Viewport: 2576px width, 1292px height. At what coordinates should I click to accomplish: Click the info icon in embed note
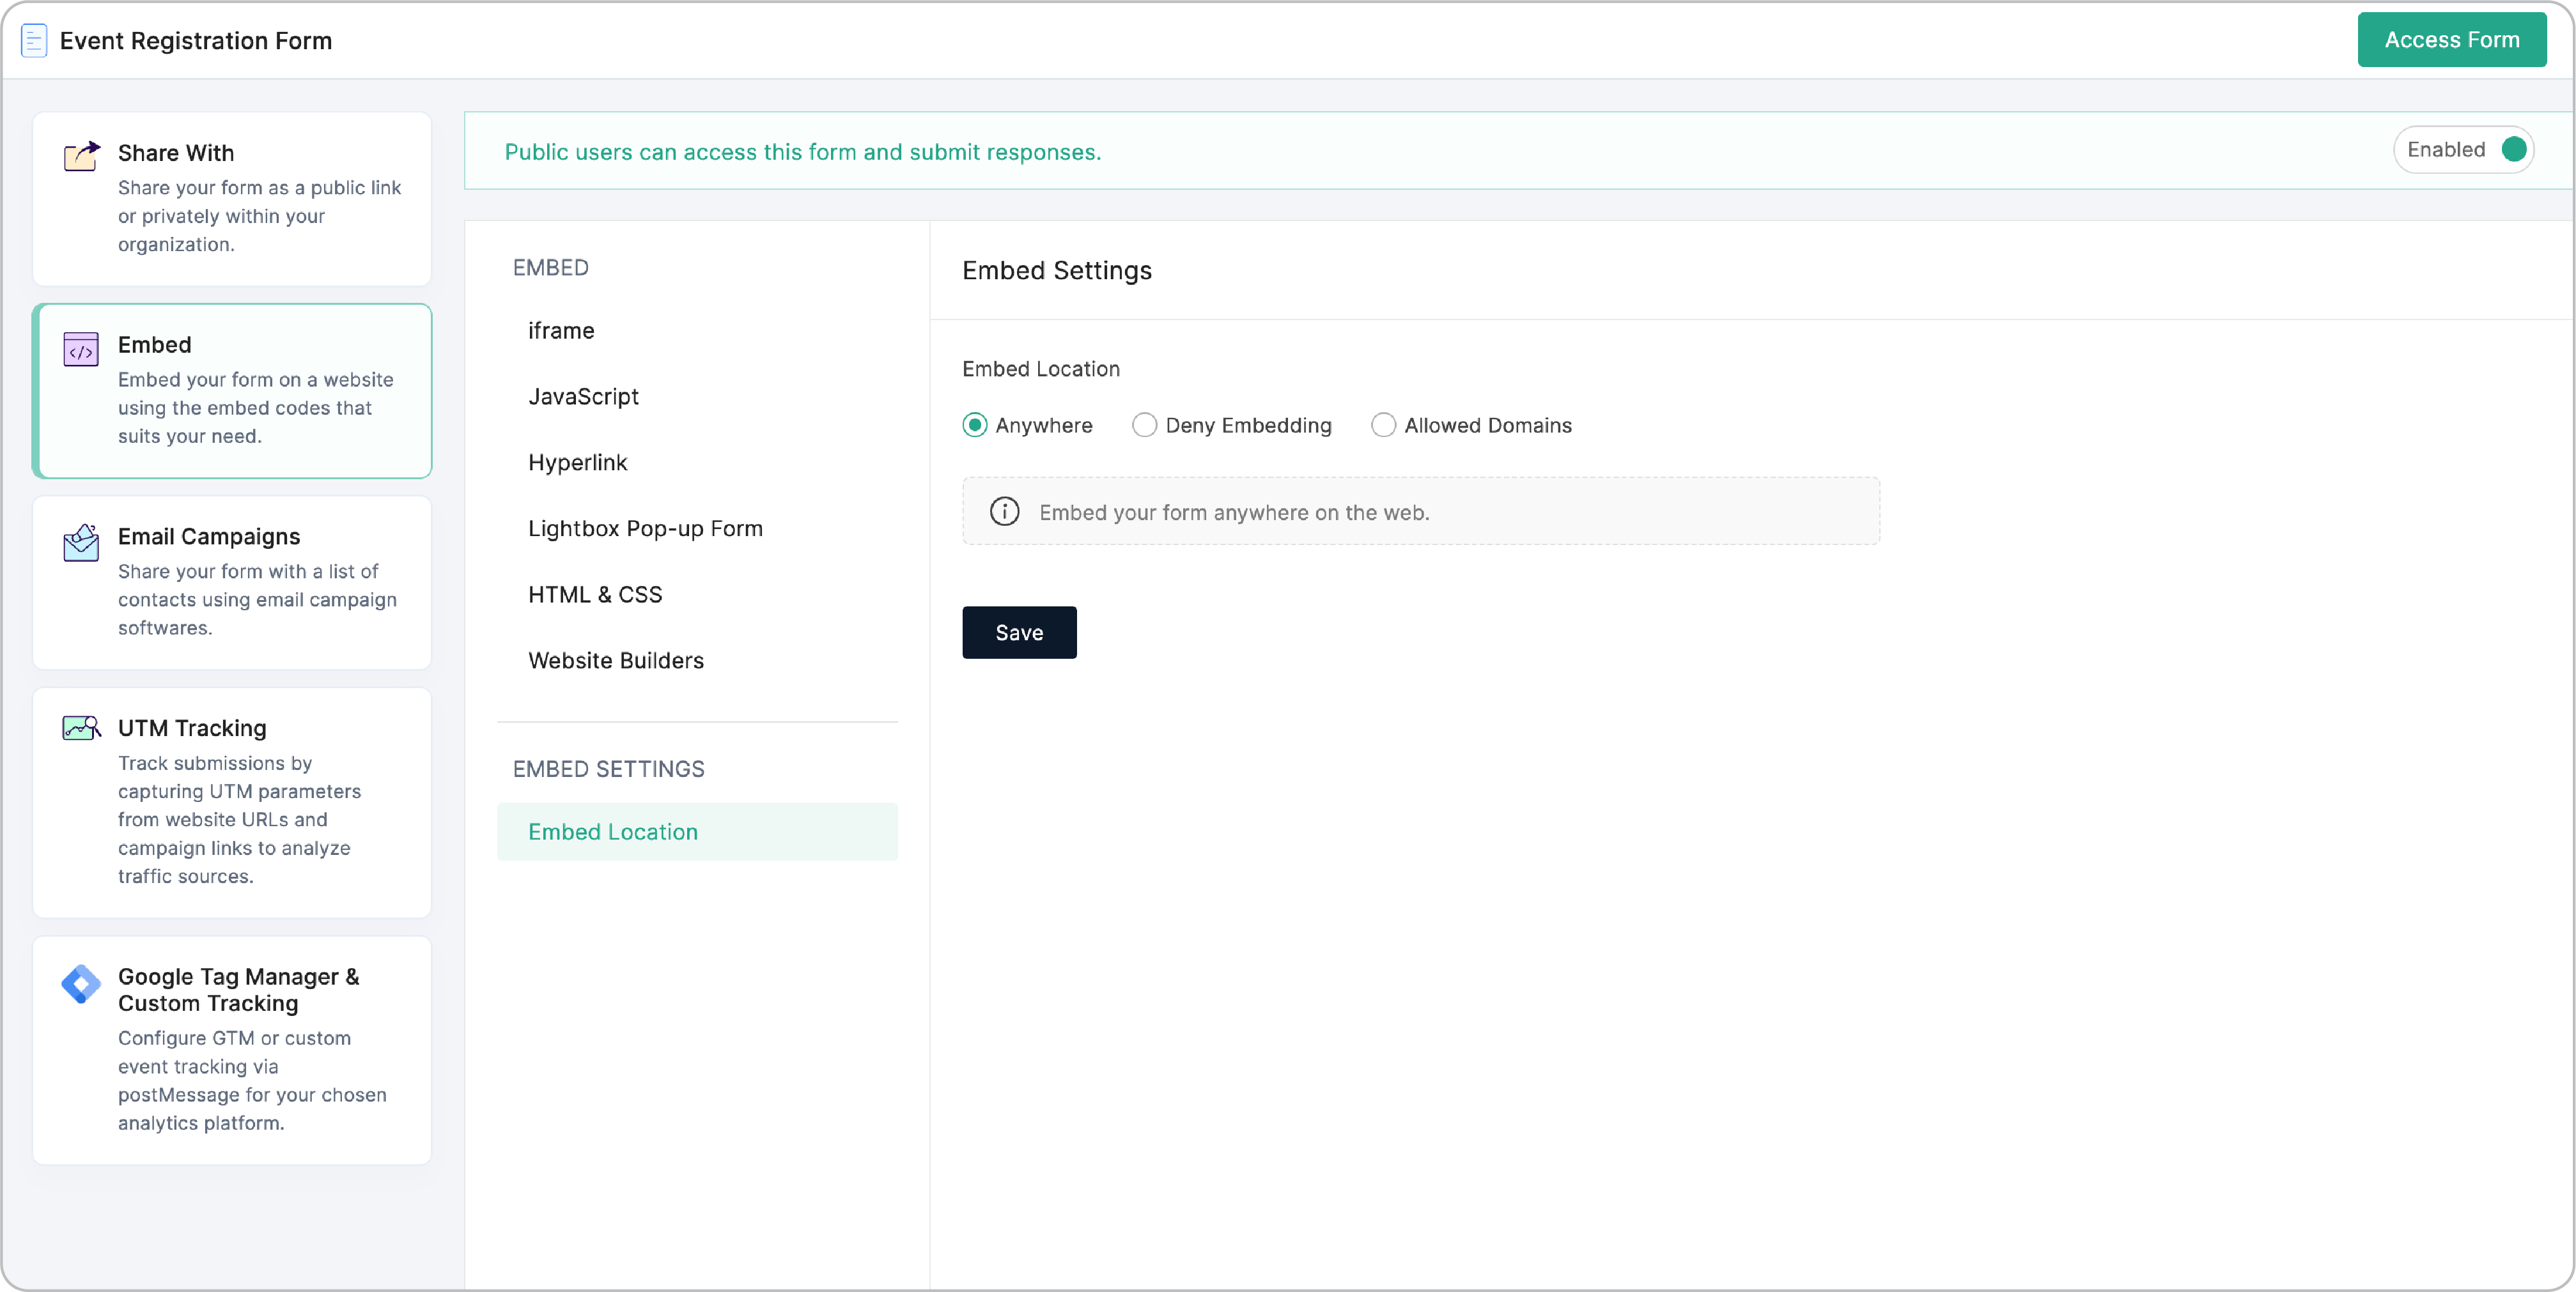(x=1004, y=512)
